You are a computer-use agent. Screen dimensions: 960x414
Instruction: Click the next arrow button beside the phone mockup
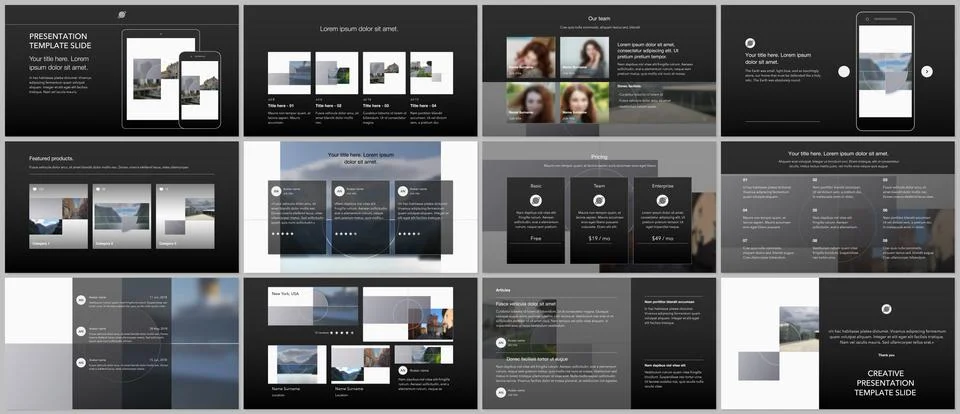coord(927,72)
